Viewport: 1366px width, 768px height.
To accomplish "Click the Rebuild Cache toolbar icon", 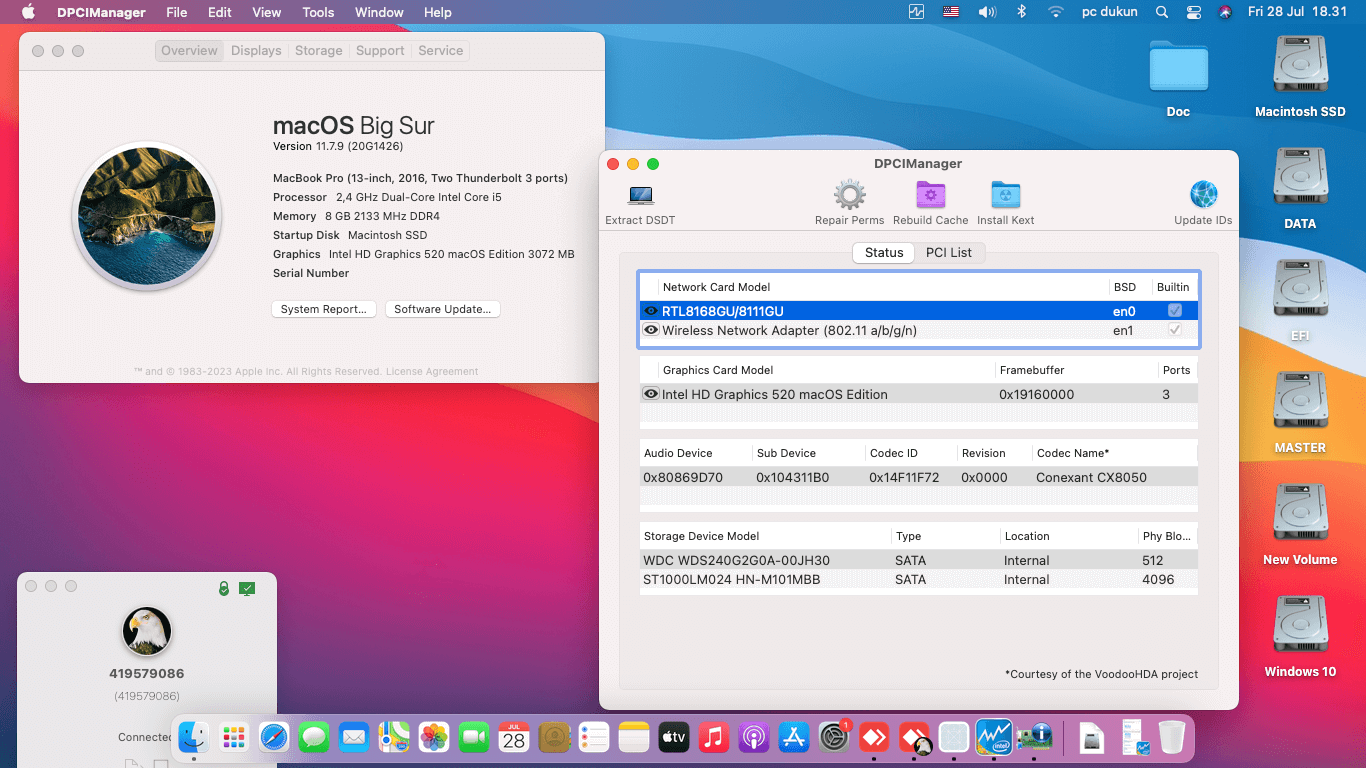I will pyautogui.click(x=931, y=195).
